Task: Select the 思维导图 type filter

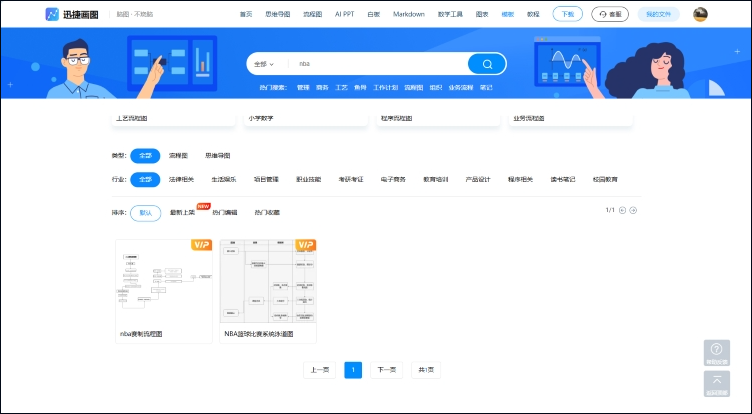Action: (217, 156)
